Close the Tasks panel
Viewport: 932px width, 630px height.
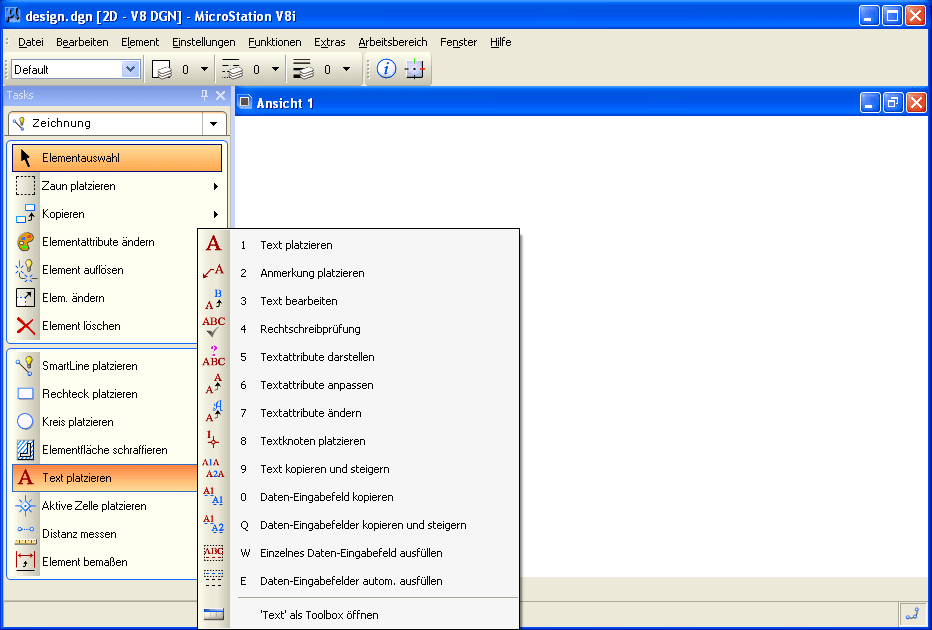[221, 95]
